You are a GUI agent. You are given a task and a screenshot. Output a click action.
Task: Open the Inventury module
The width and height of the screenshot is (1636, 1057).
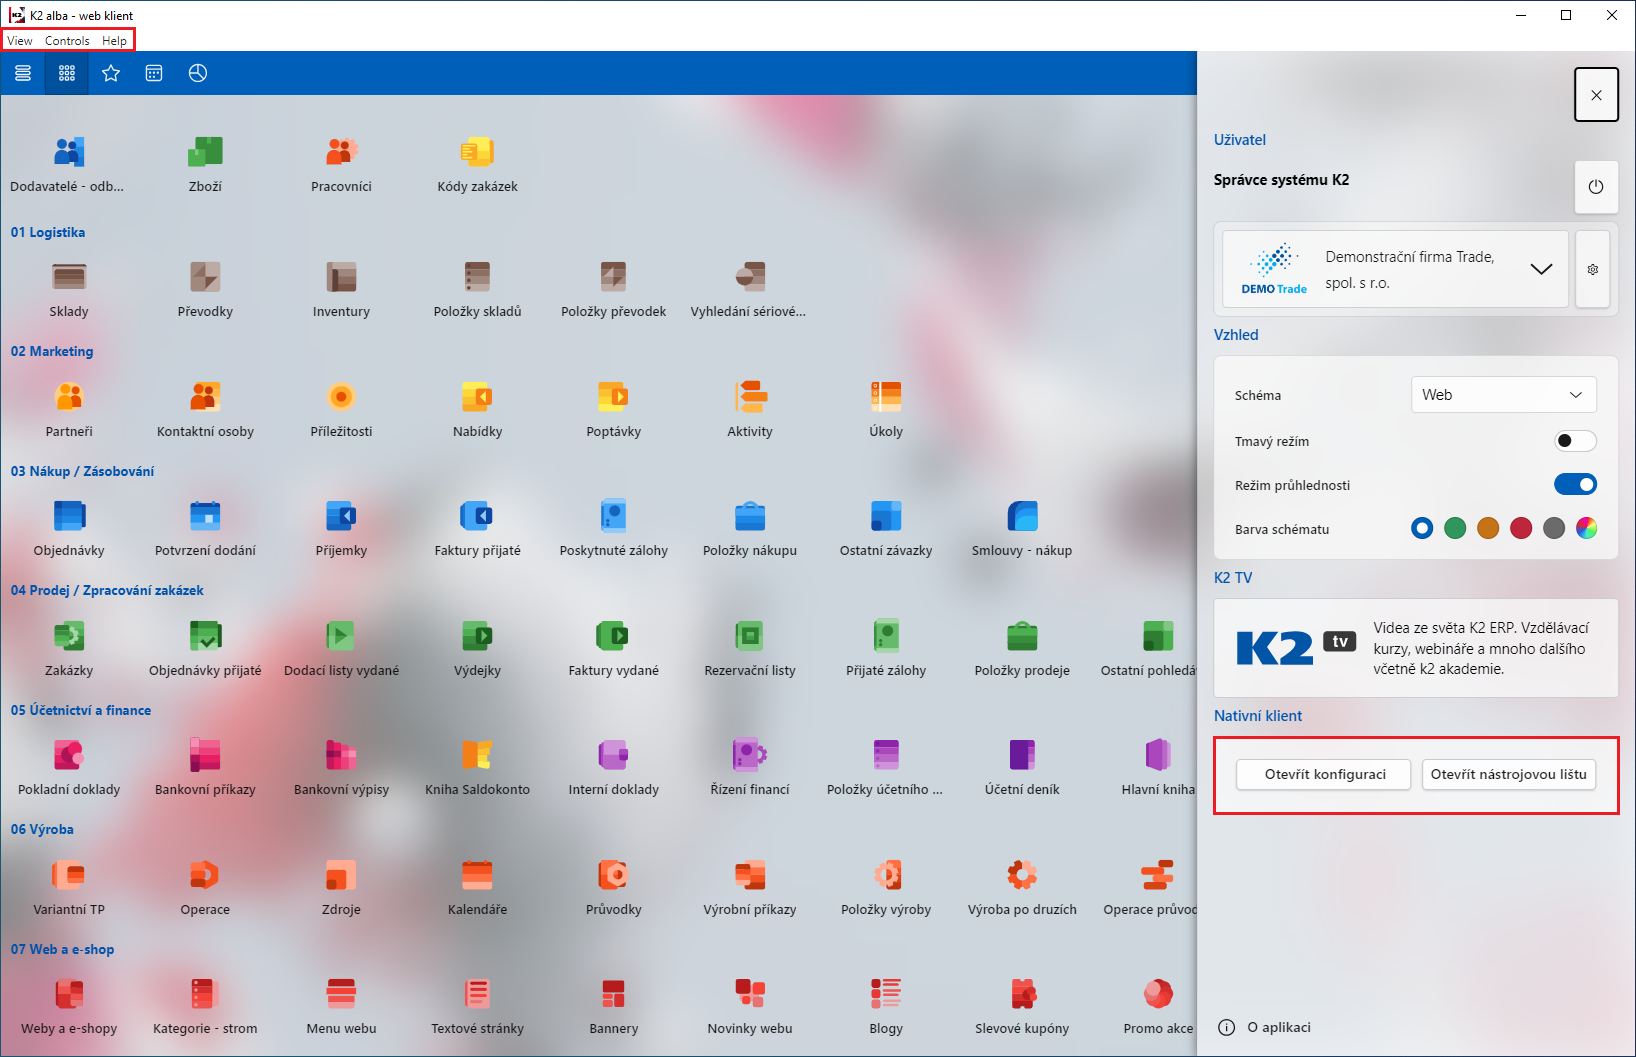click(341, 277)
